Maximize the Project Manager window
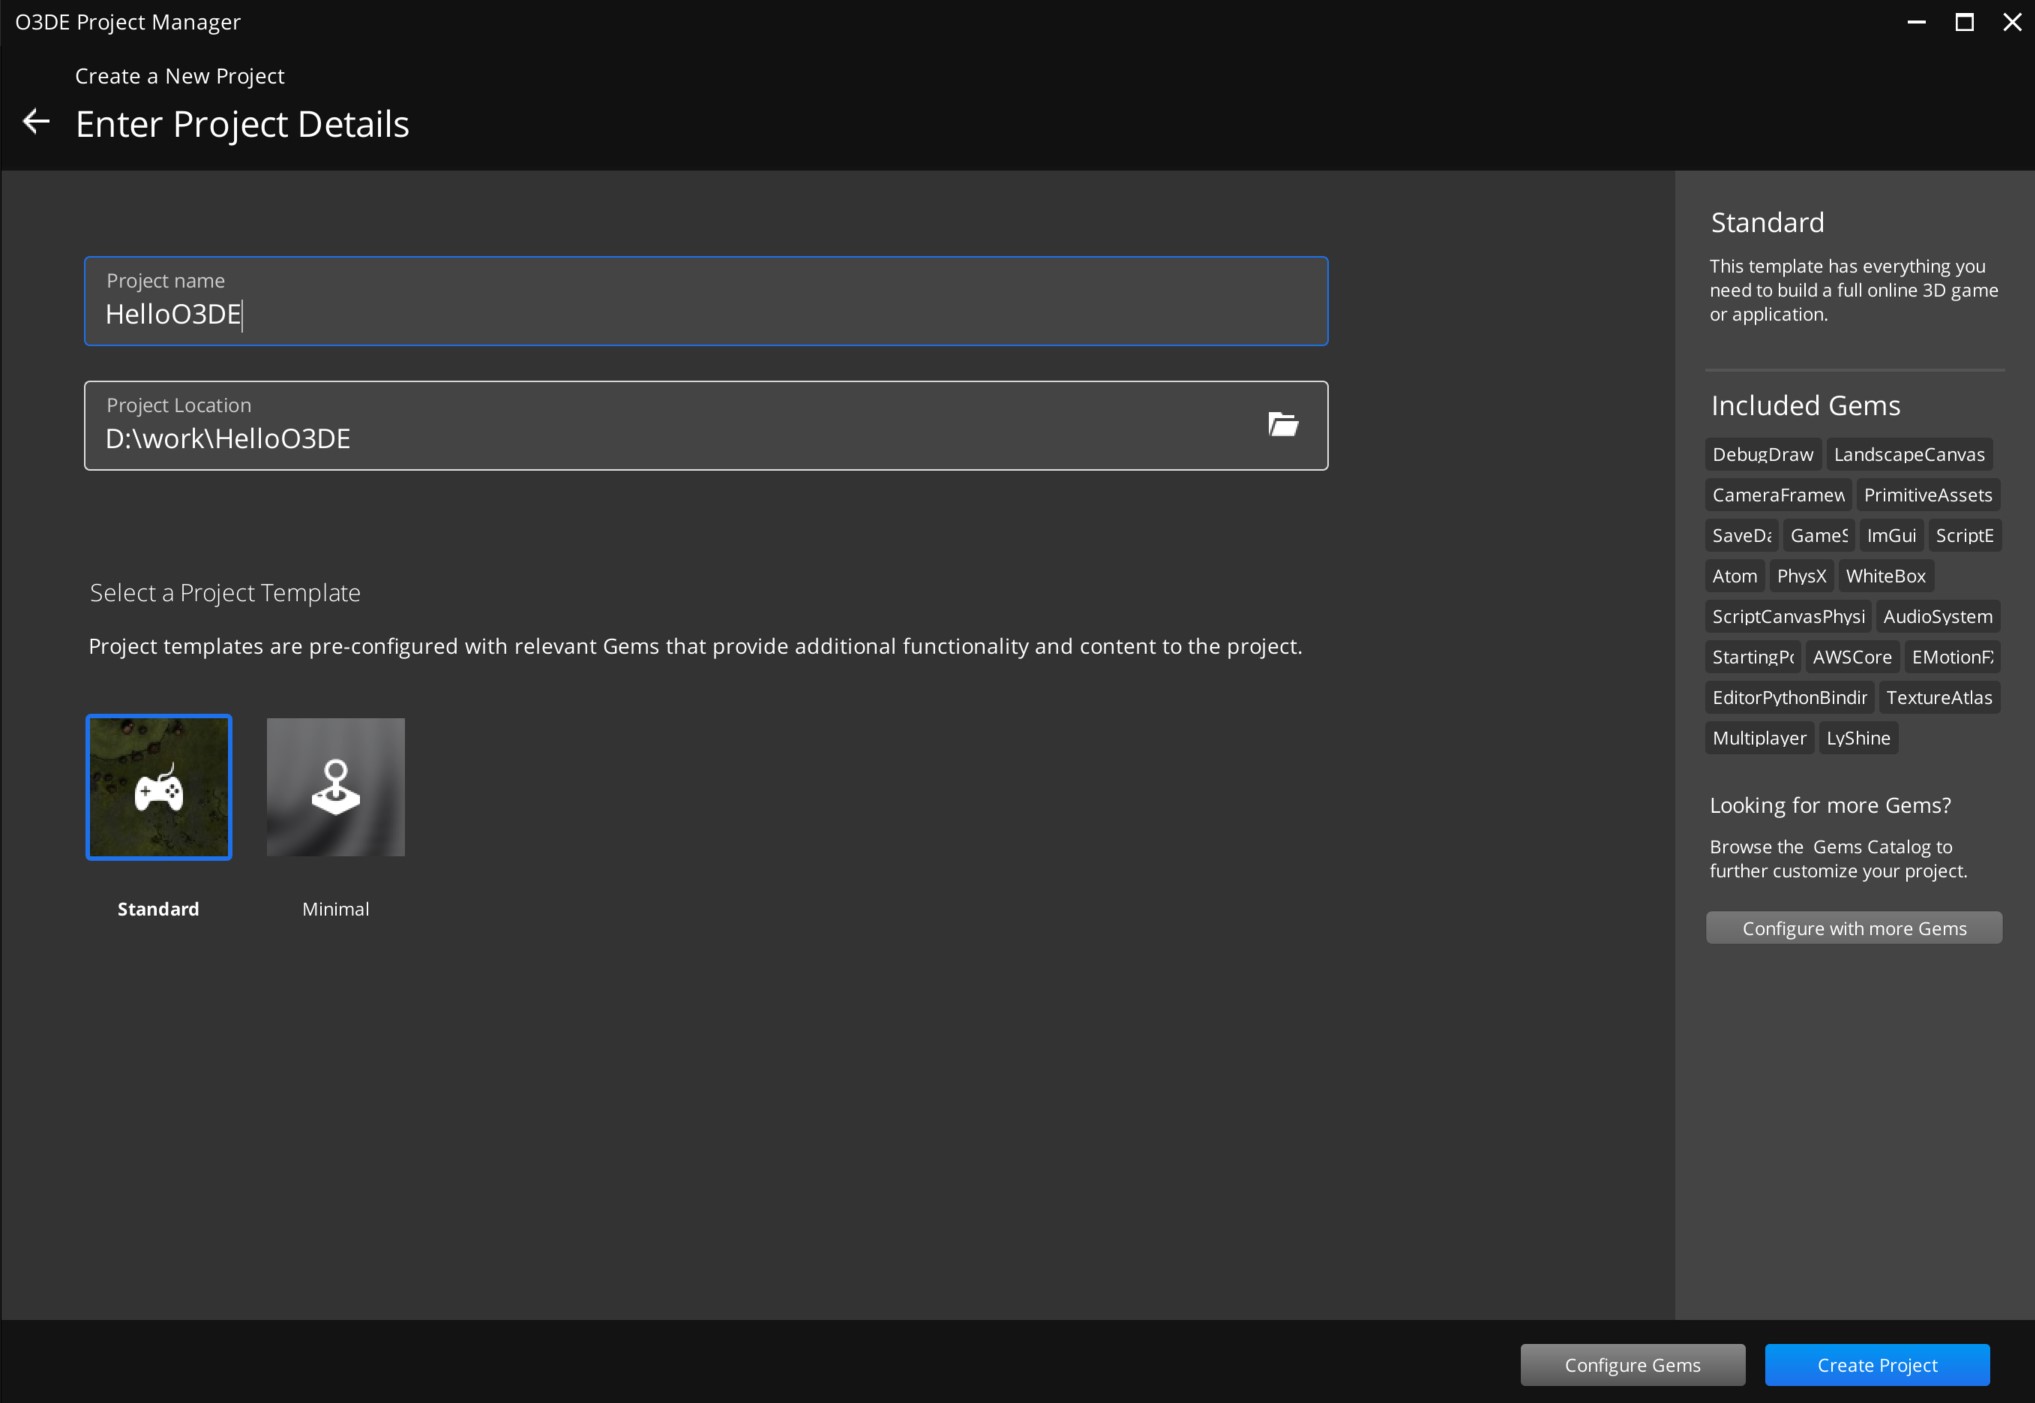The width and height of the screenshot is (2035, 1403). pyautogui.click(x=1964, y=22)
